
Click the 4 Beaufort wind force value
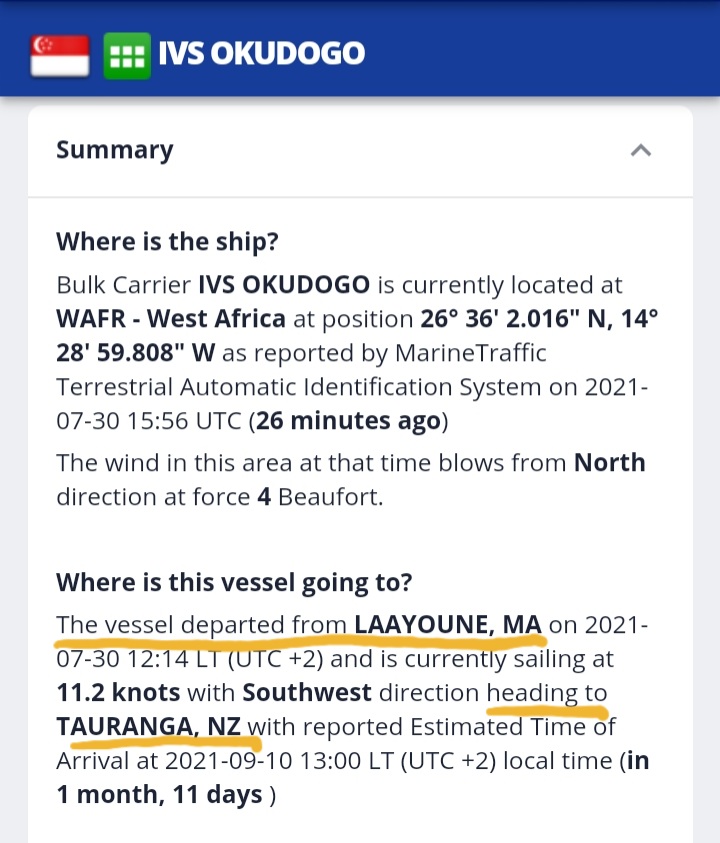320,497
